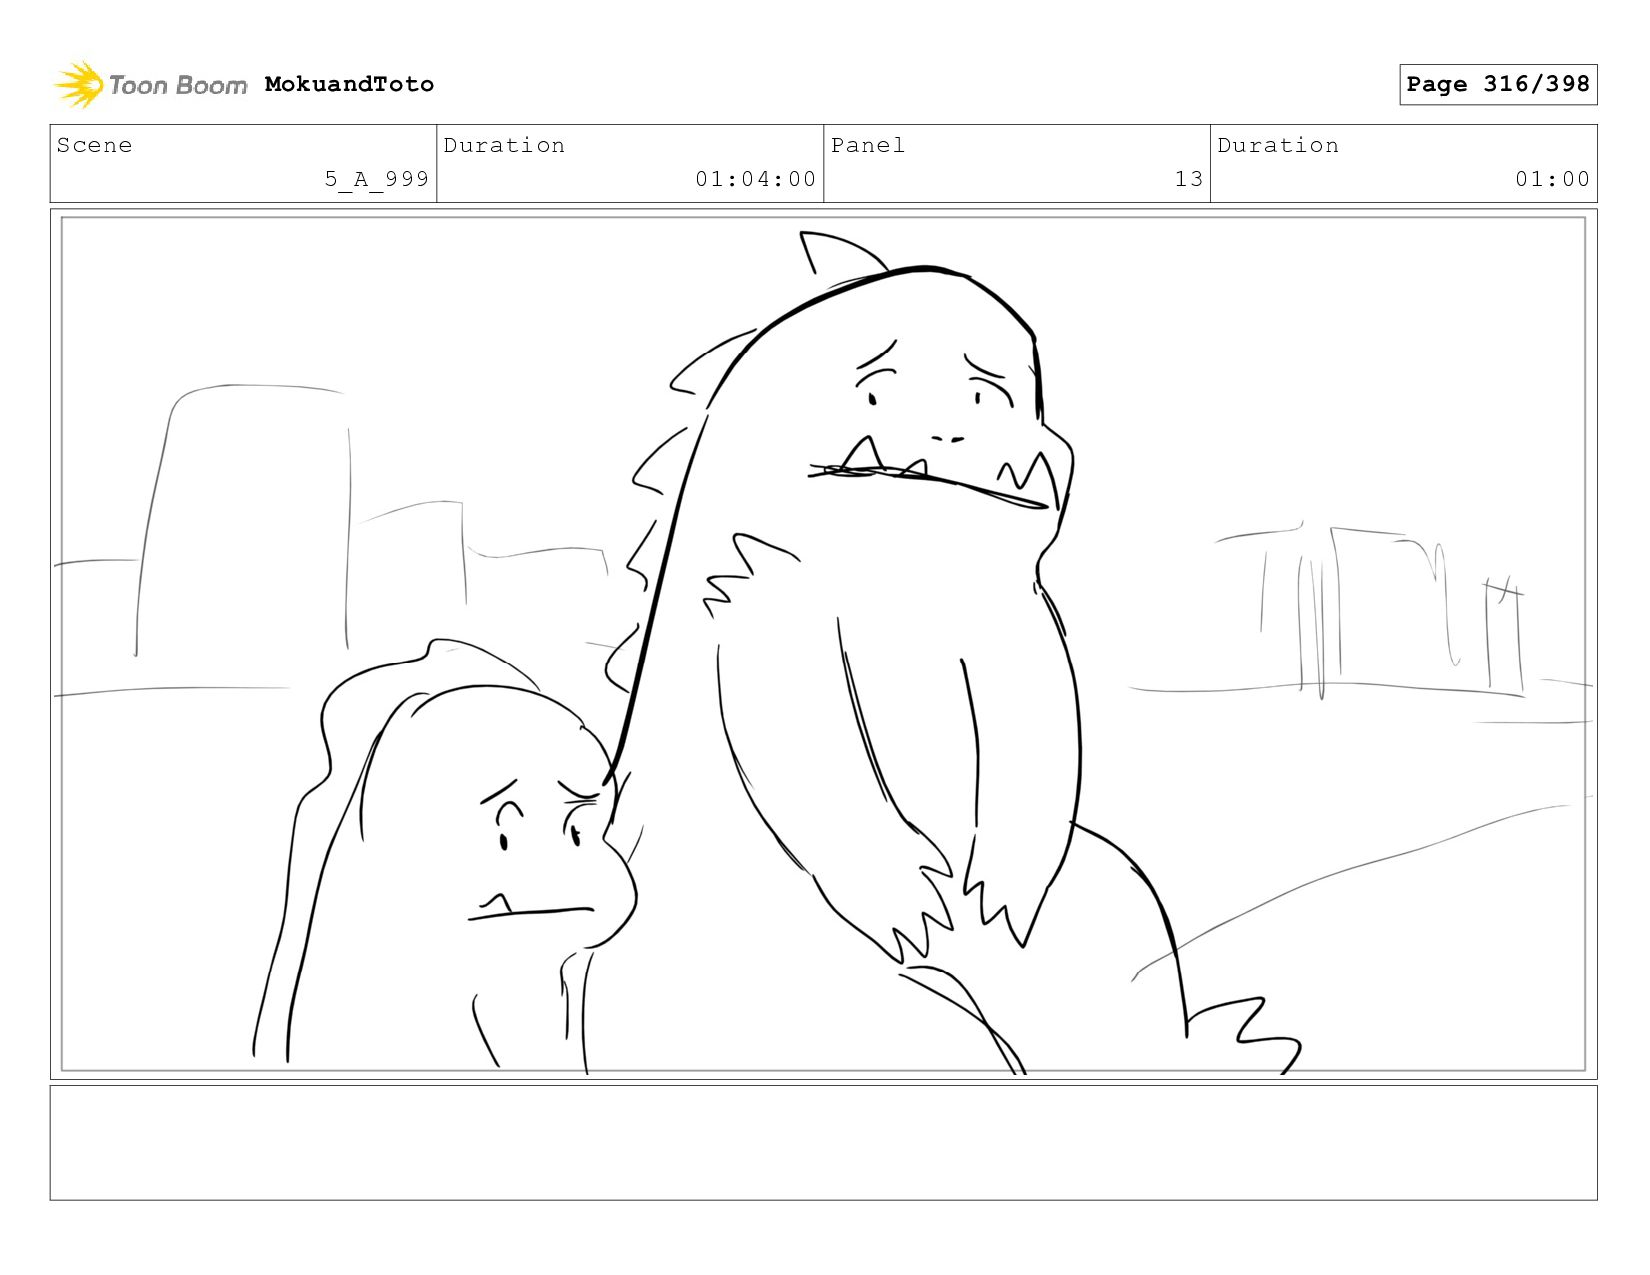Select panel duration 01:00
Viewport: 1650px width, 1275px height.
tap(1552, 179)
